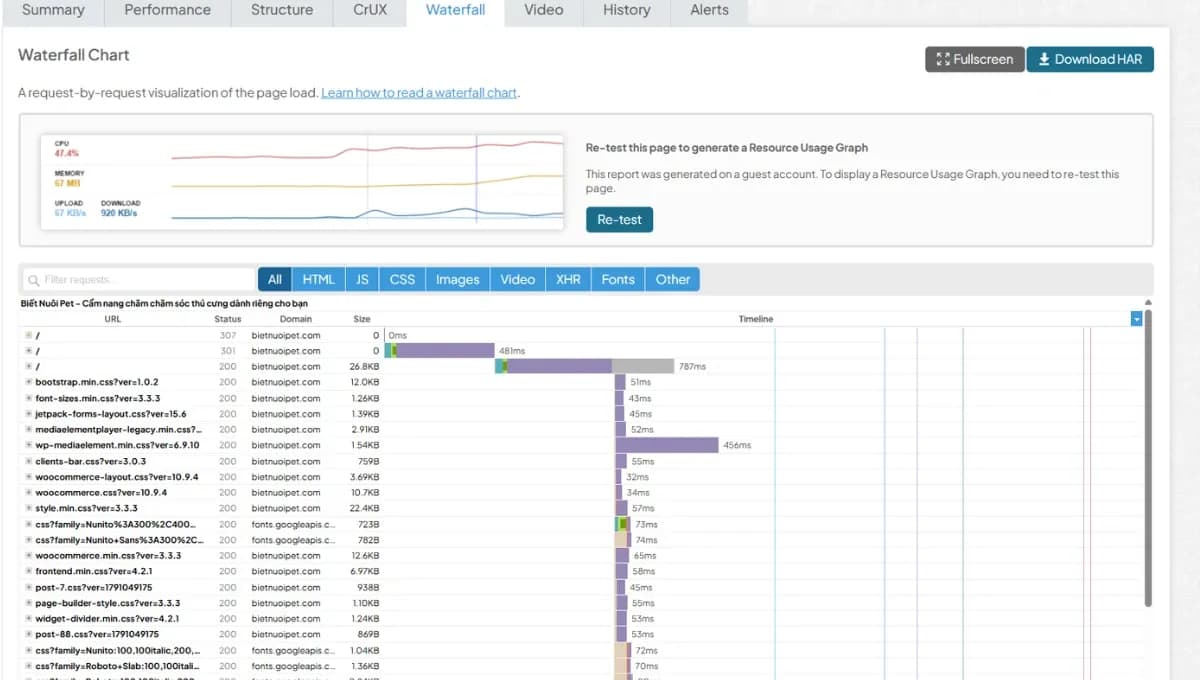1200x680 pixels.
Task: Filter requests by XHR
Action: click(568, 280)
